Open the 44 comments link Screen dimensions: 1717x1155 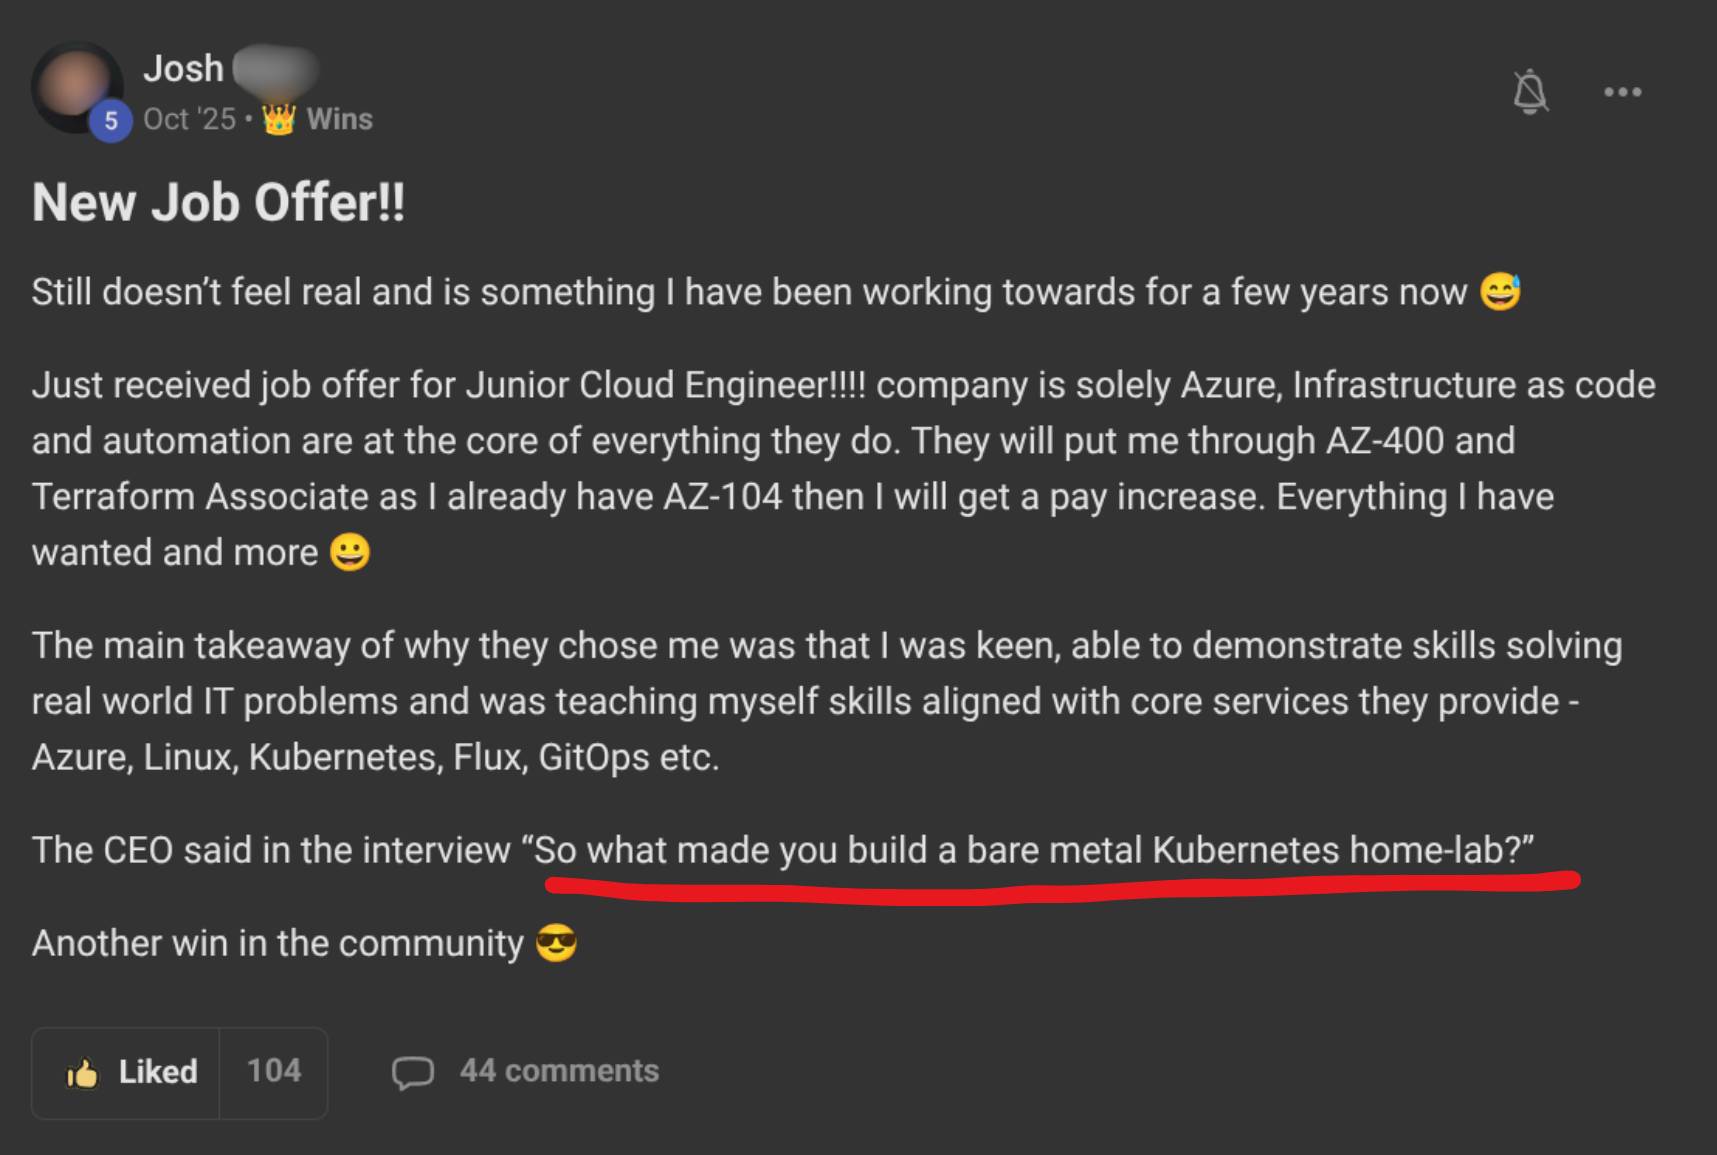click(x=559, y=1071)
